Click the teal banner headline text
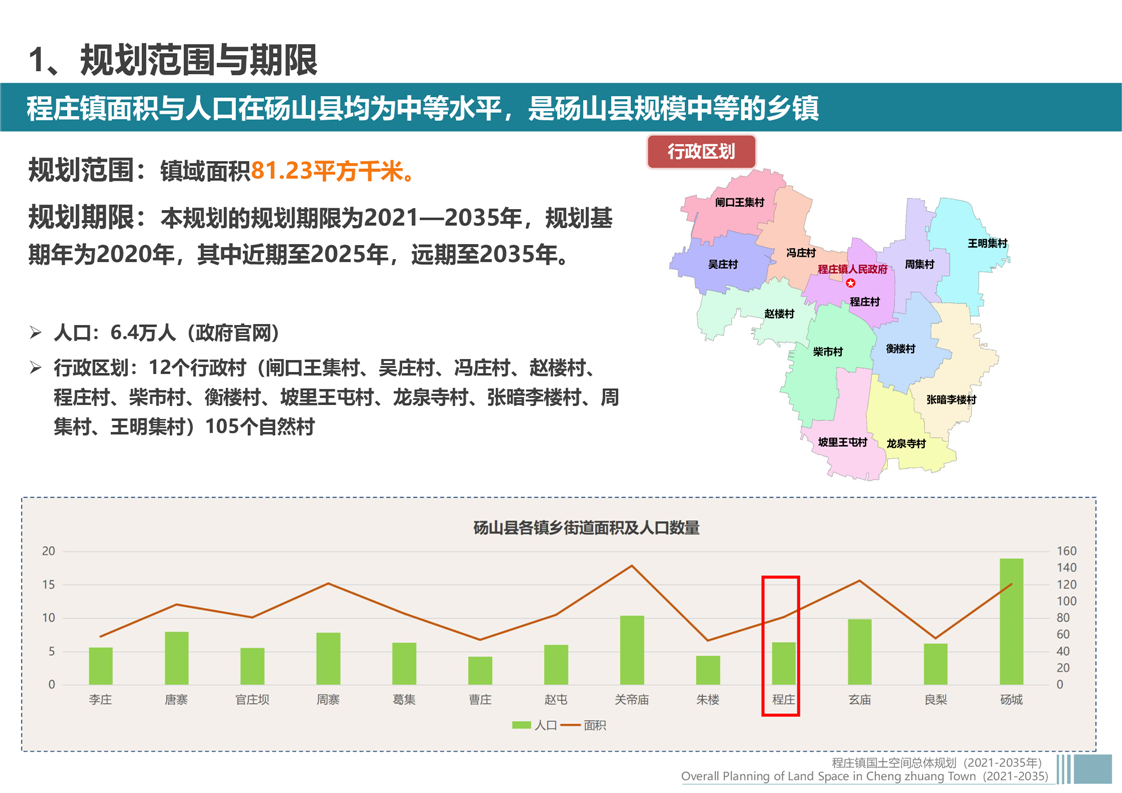Image resolution: width=1122 pixels, height=793 pixels. [x=423, y=108]
